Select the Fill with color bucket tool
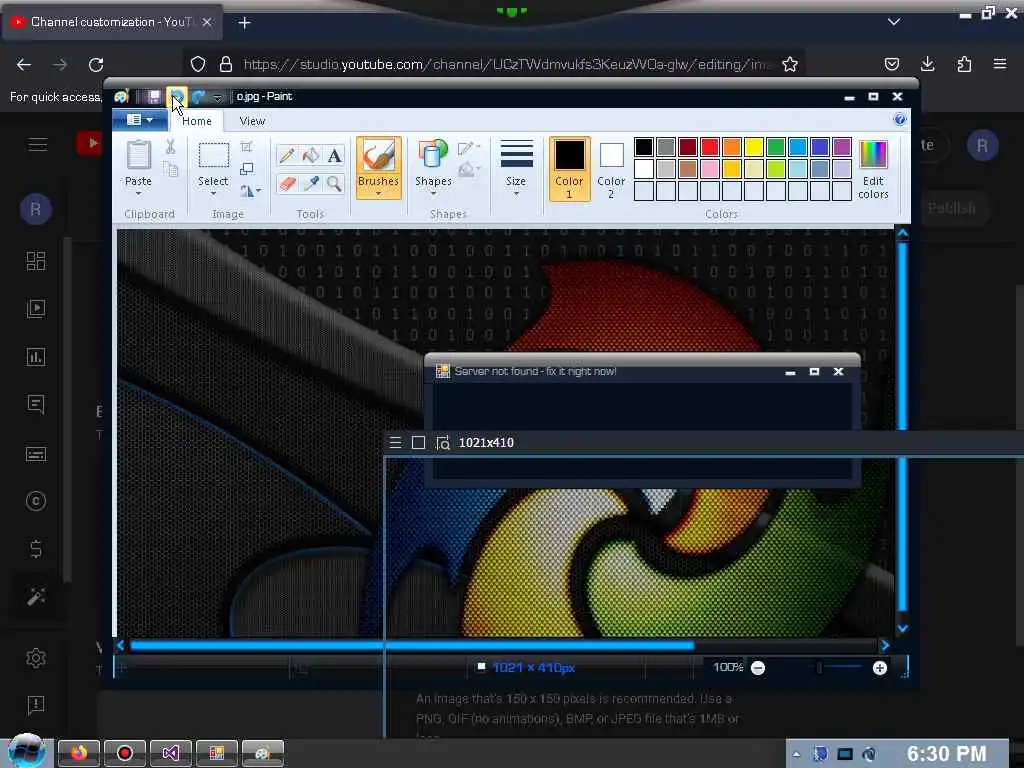 pyautogui.click(x=311, y=155)
